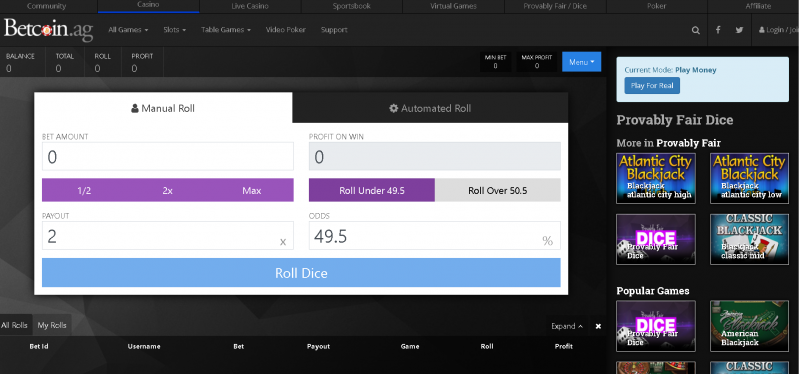Open American Blackjack thumbnail
The height and width of the screenshot is (374, 800).
[x=749, y=326]
